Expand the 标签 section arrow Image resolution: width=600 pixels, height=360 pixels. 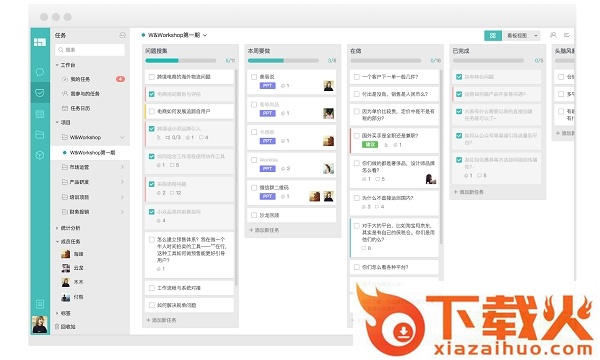click(57, 313)
